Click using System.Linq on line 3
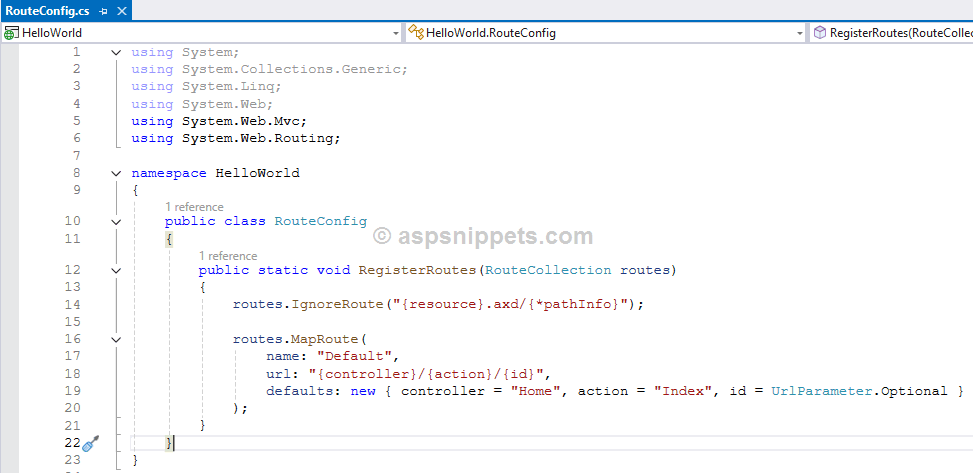Image resolution: width=973 pixels, height=473 pixels. point(207,86)
